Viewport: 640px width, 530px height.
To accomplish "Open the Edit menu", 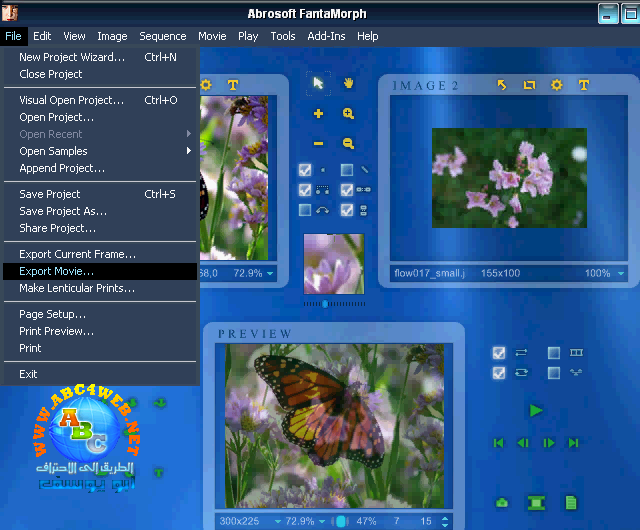I will click(x=42, y=36).
